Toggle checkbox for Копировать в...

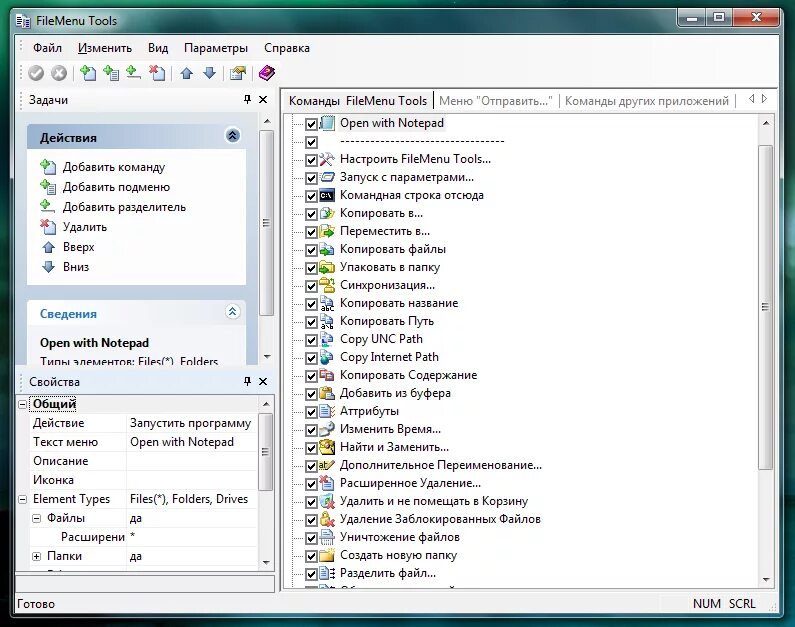click(311, 214)
